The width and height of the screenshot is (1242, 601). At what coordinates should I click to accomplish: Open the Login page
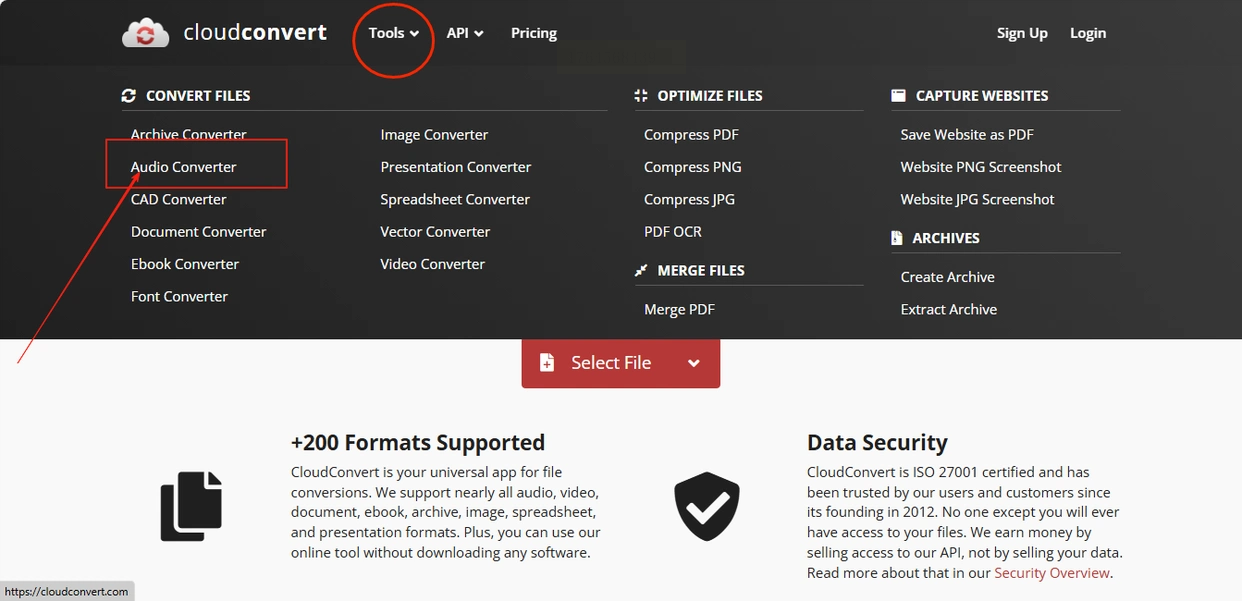point(1088,33)
